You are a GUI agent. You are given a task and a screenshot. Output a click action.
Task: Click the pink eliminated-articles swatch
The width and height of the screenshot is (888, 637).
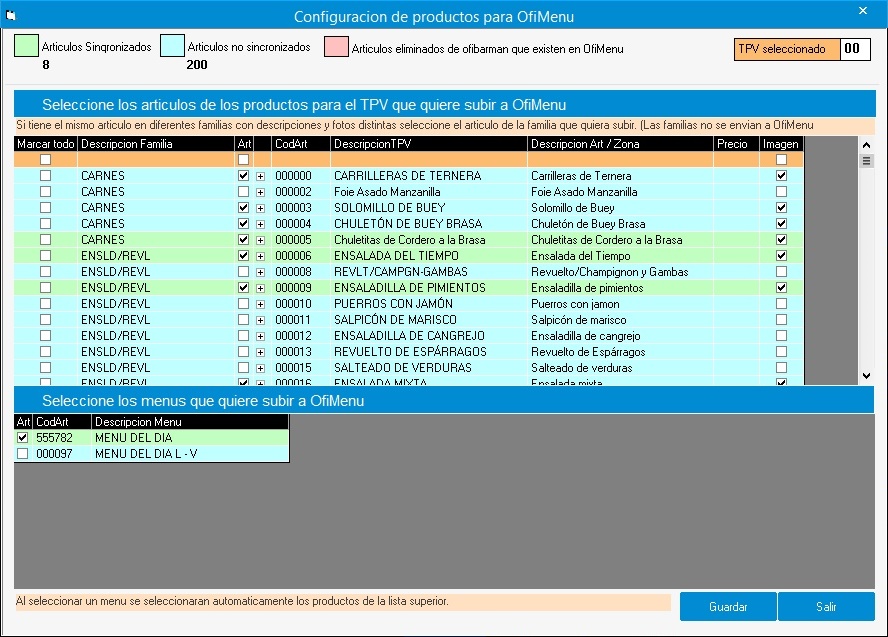[336, 46]
